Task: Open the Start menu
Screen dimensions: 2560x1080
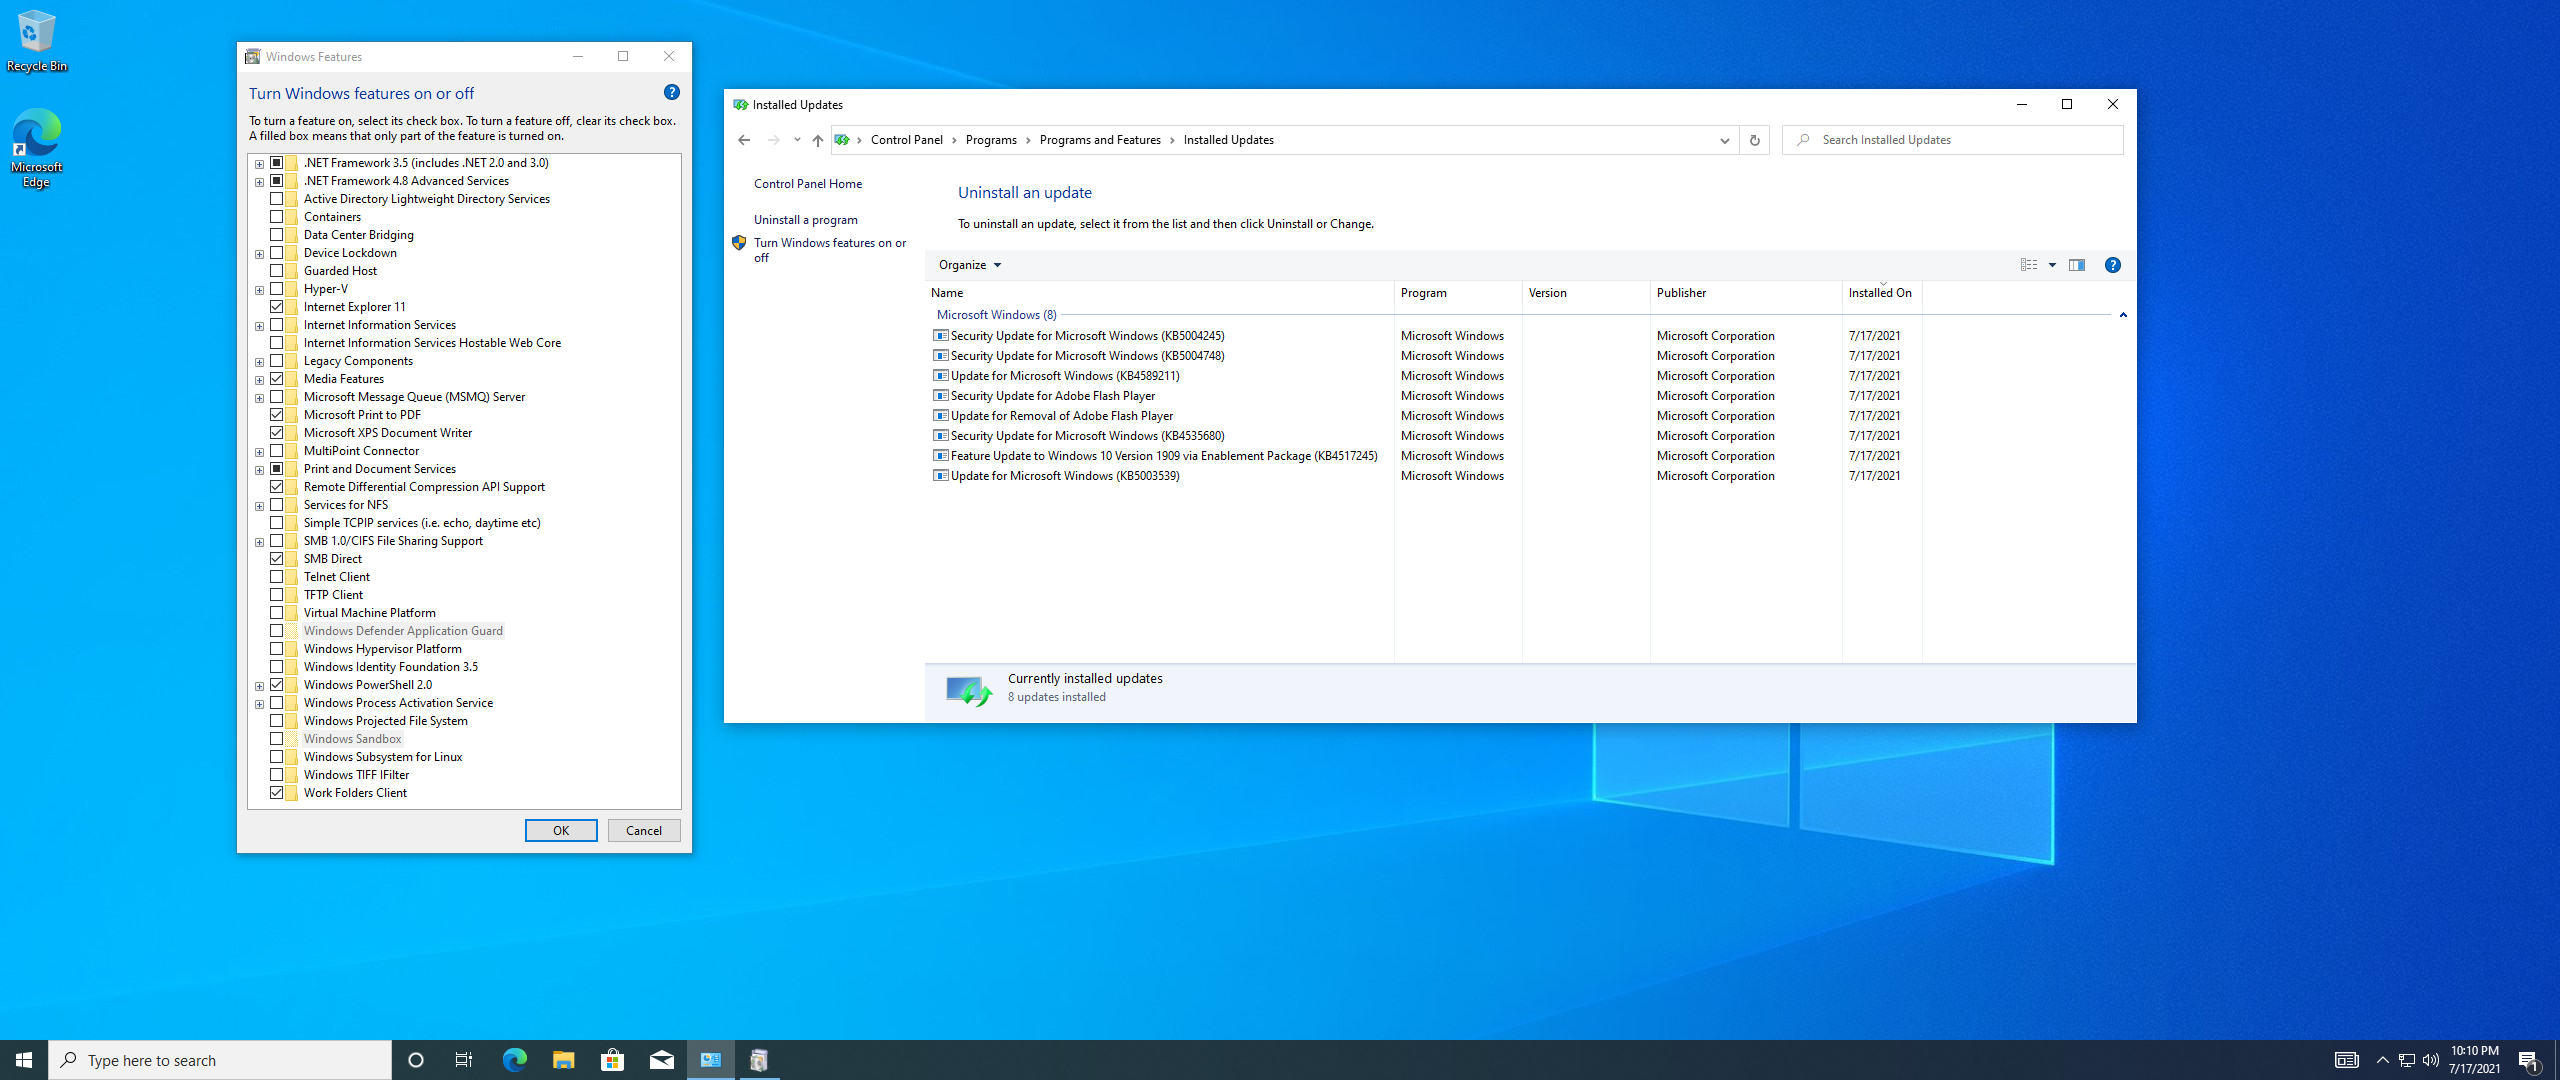Action: [x=24, y=1060]
